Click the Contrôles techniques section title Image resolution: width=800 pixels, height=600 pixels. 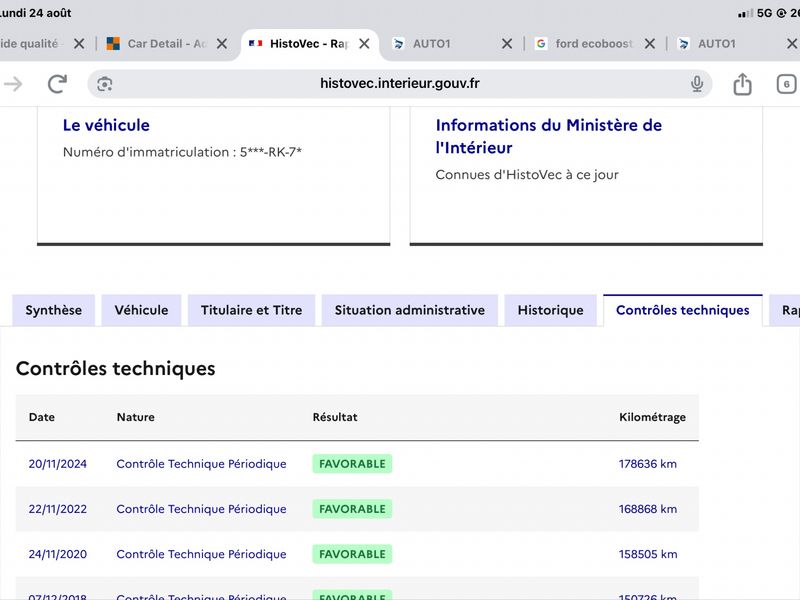coord(115,368)
